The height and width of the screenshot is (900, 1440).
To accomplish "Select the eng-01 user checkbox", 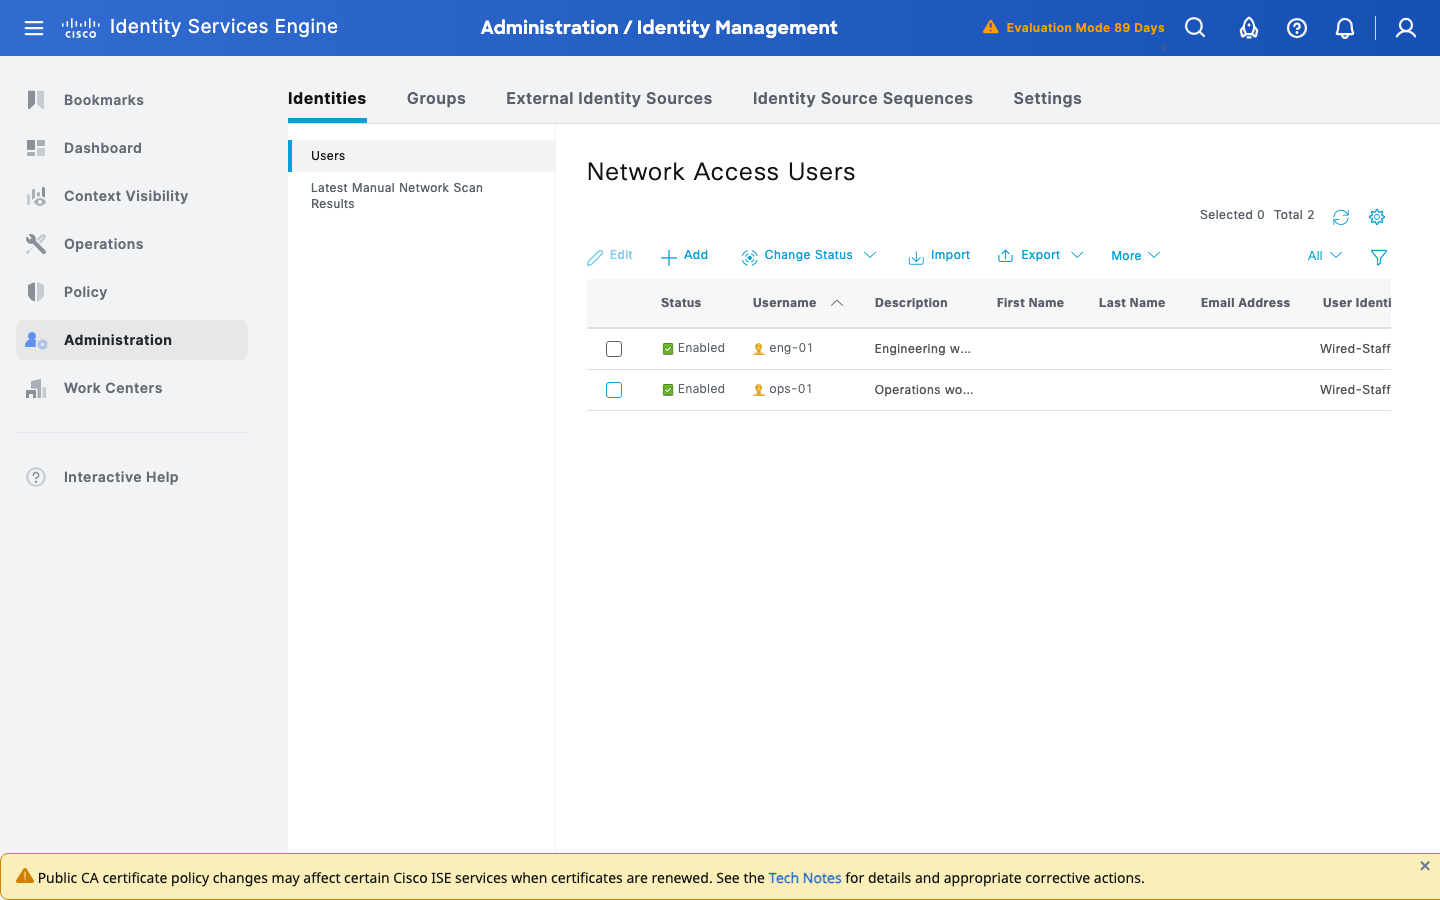I will [614, 349].
